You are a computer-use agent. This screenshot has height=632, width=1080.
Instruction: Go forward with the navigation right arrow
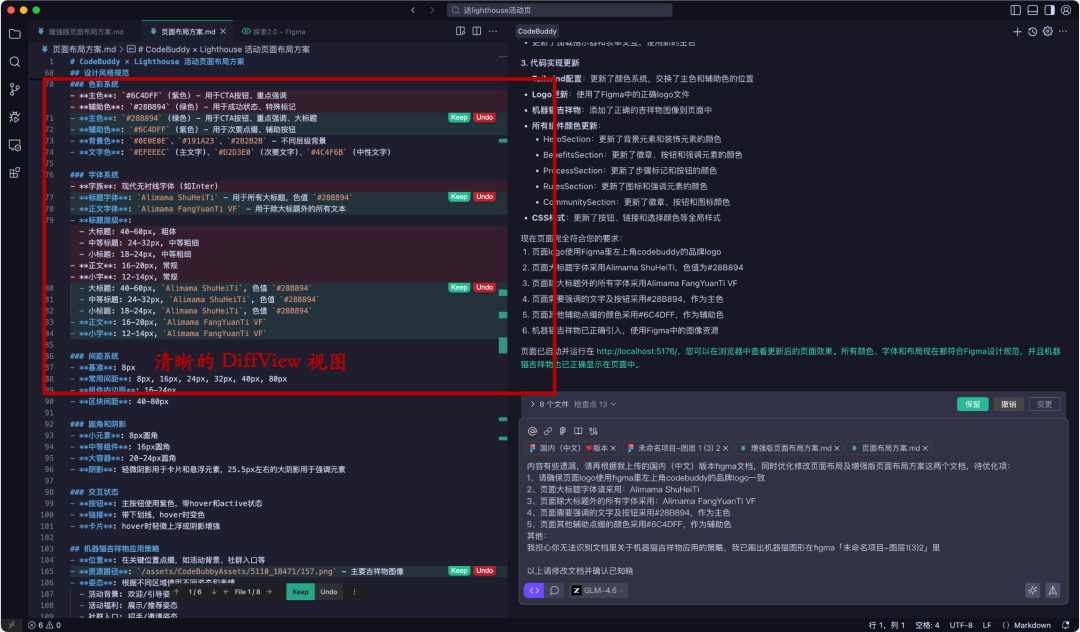(433, 10)
